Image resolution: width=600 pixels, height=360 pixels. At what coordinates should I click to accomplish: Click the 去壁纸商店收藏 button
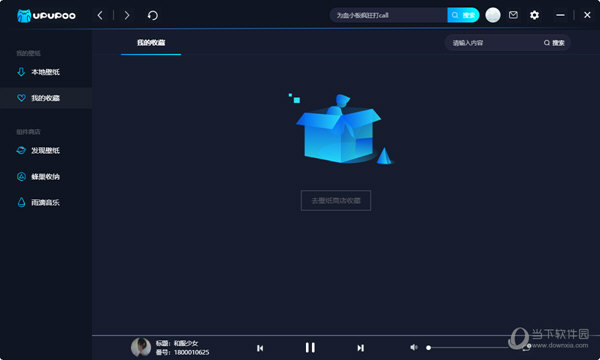click(x=336, y=200)
